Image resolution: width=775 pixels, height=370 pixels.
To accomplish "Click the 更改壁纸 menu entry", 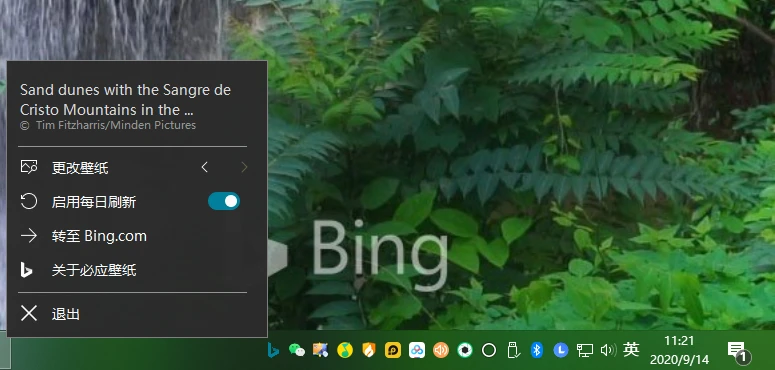I will coord(80,168).
